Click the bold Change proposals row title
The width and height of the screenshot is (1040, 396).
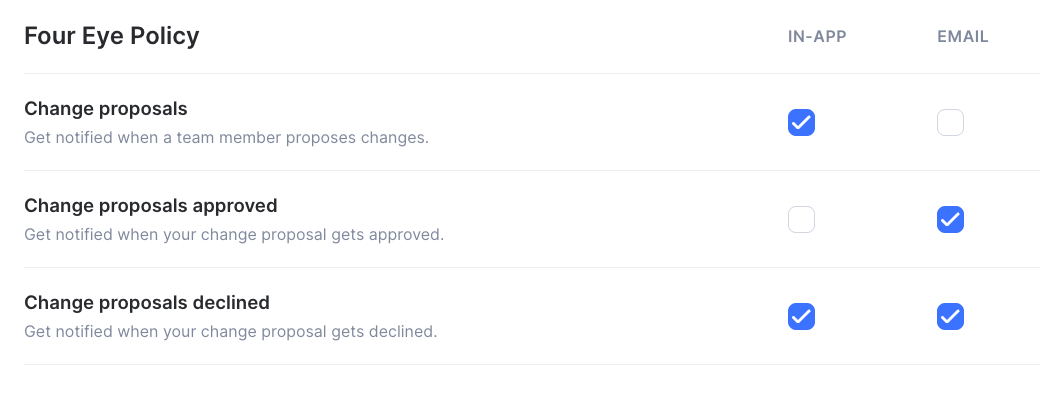(x=106, y=109)
